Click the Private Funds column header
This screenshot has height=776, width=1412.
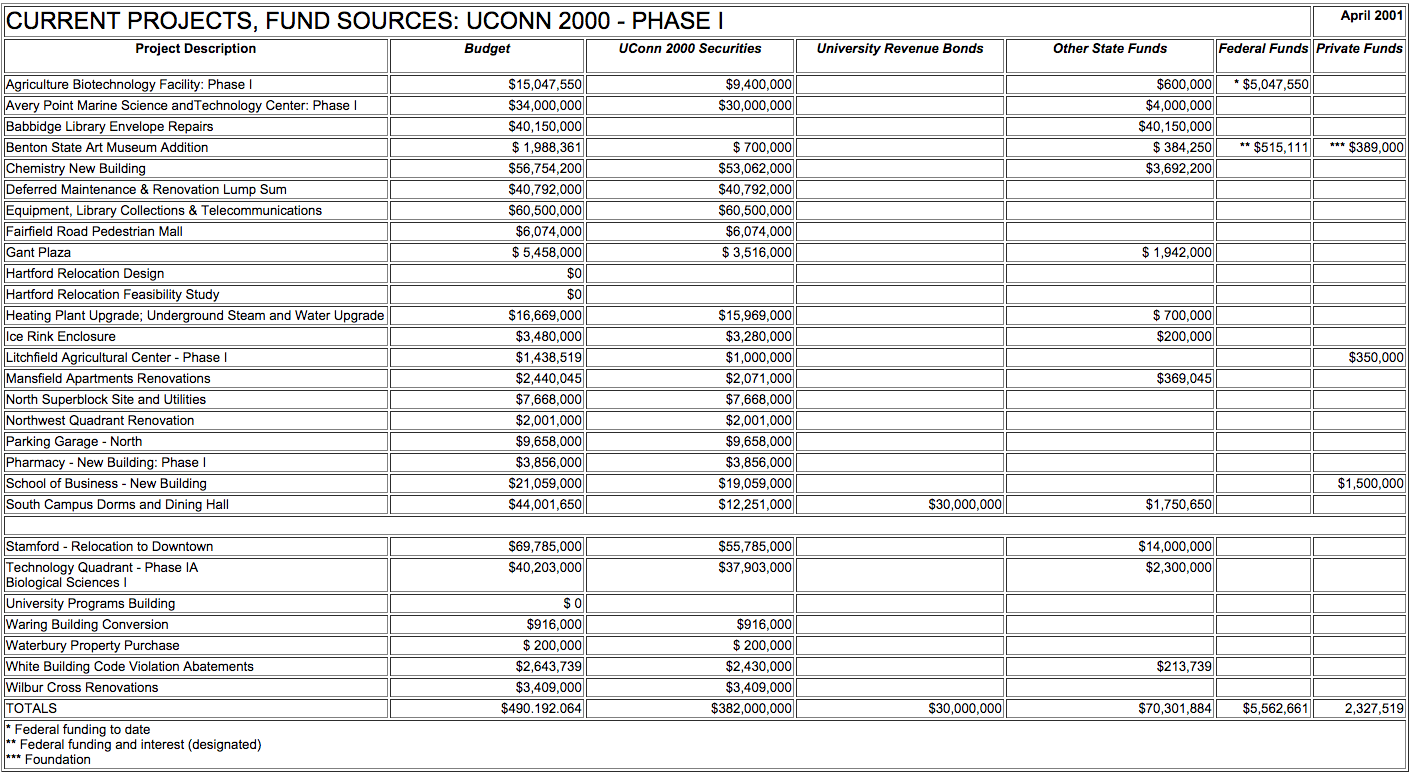tap(1359, 49)
